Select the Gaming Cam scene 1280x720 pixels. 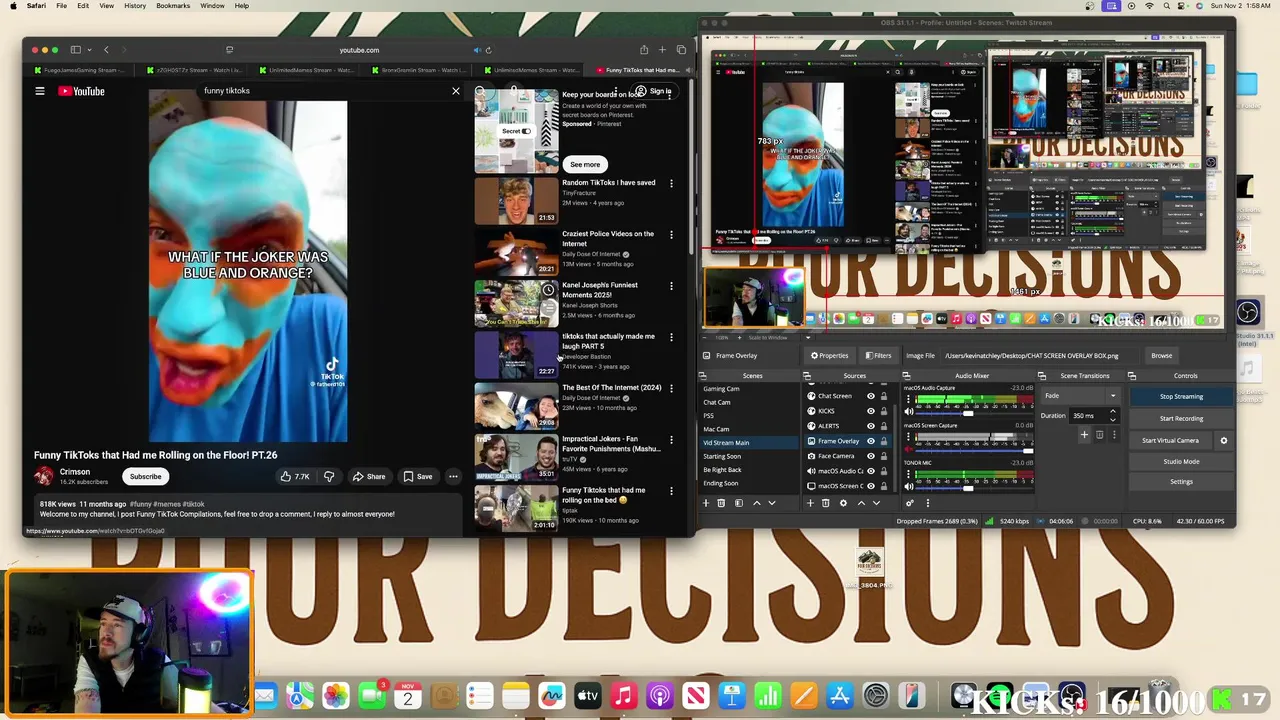coord(721,389)
